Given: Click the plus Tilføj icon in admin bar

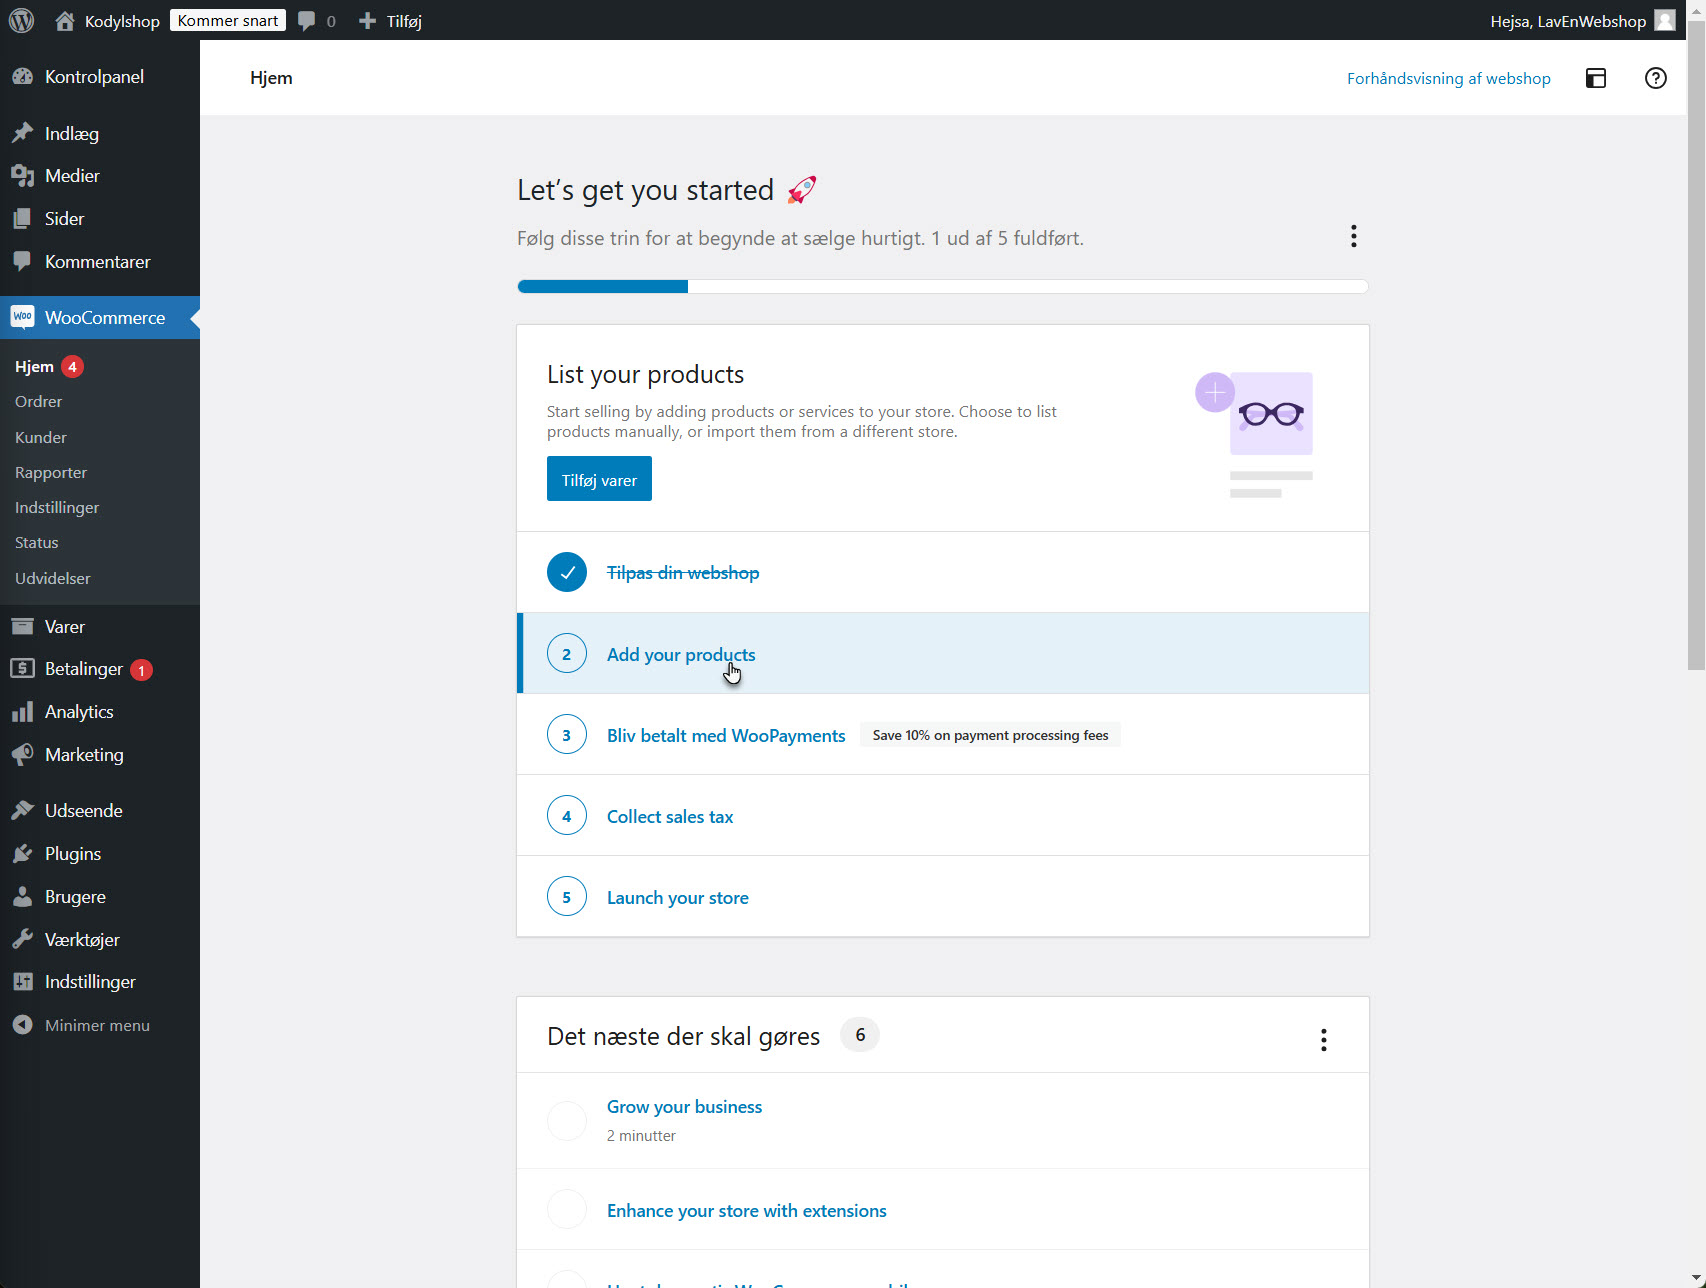Looking at the screenshot, I should pos(367,21).
